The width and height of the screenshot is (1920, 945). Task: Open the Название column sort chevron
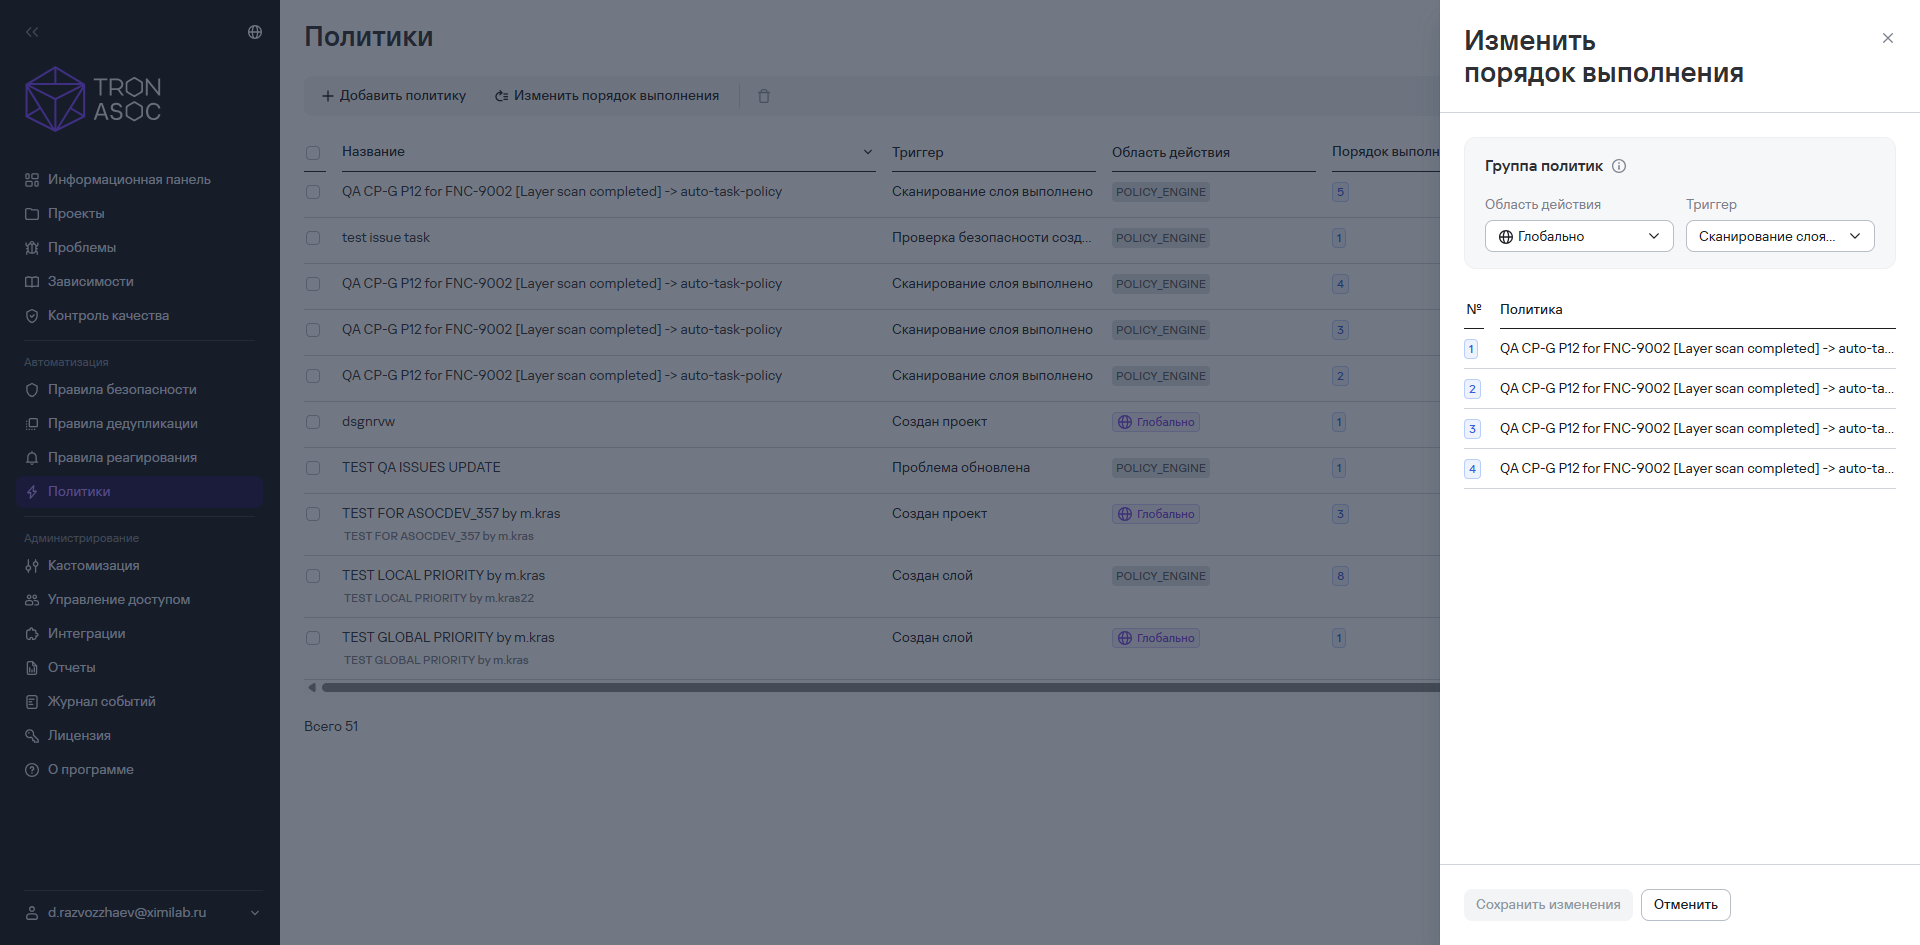[867, 152]
